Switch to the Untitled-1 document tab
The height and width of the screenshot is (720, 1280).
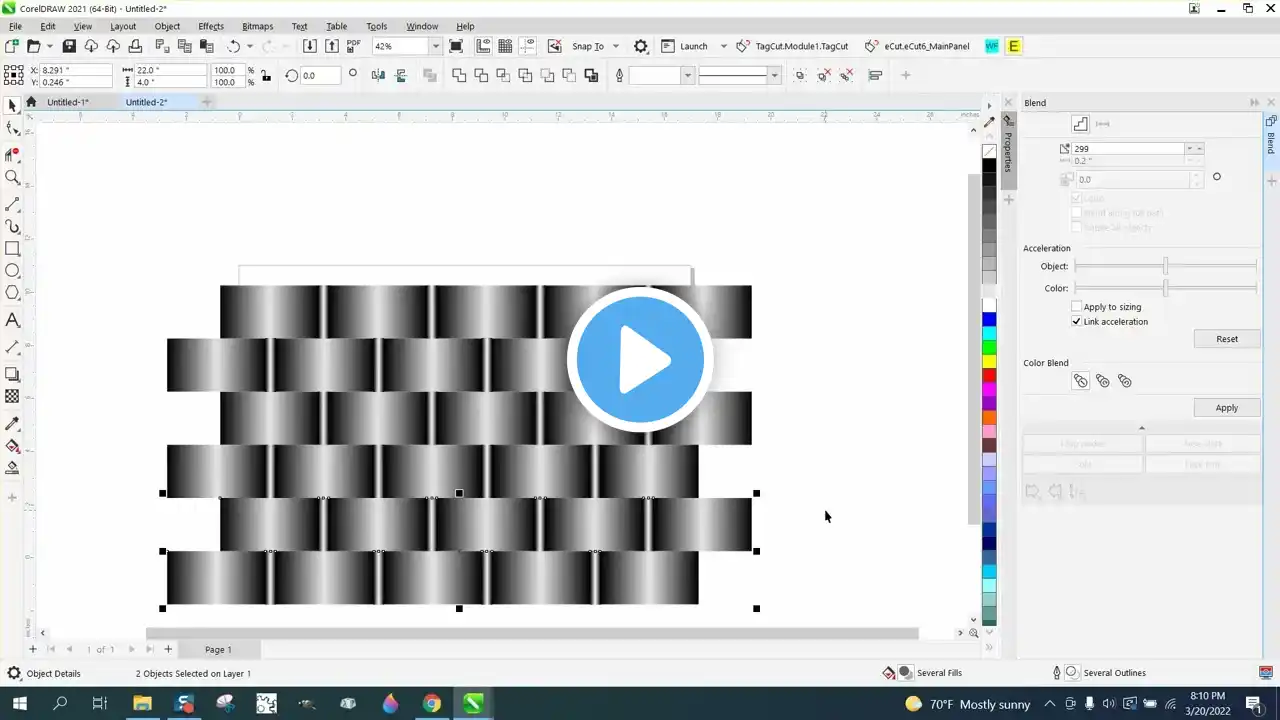point(68,102)
